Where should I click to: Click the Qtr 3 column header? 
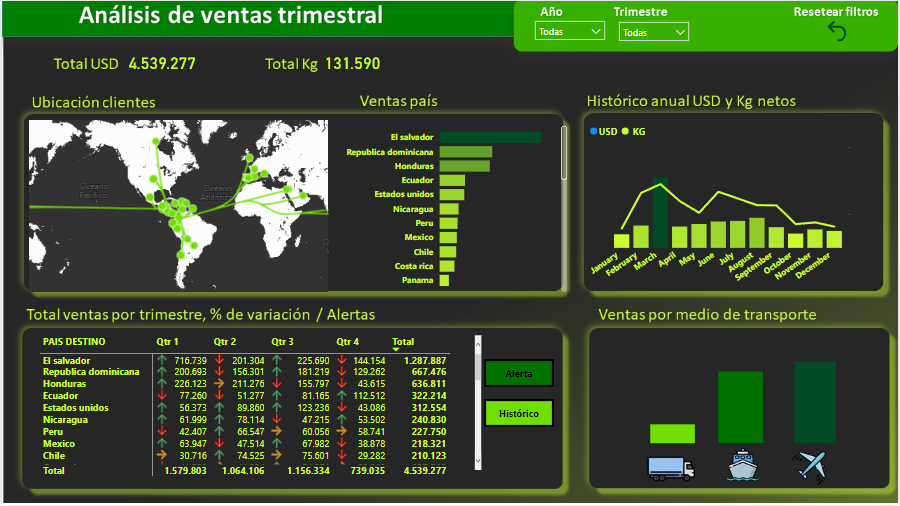pos(282,341)
